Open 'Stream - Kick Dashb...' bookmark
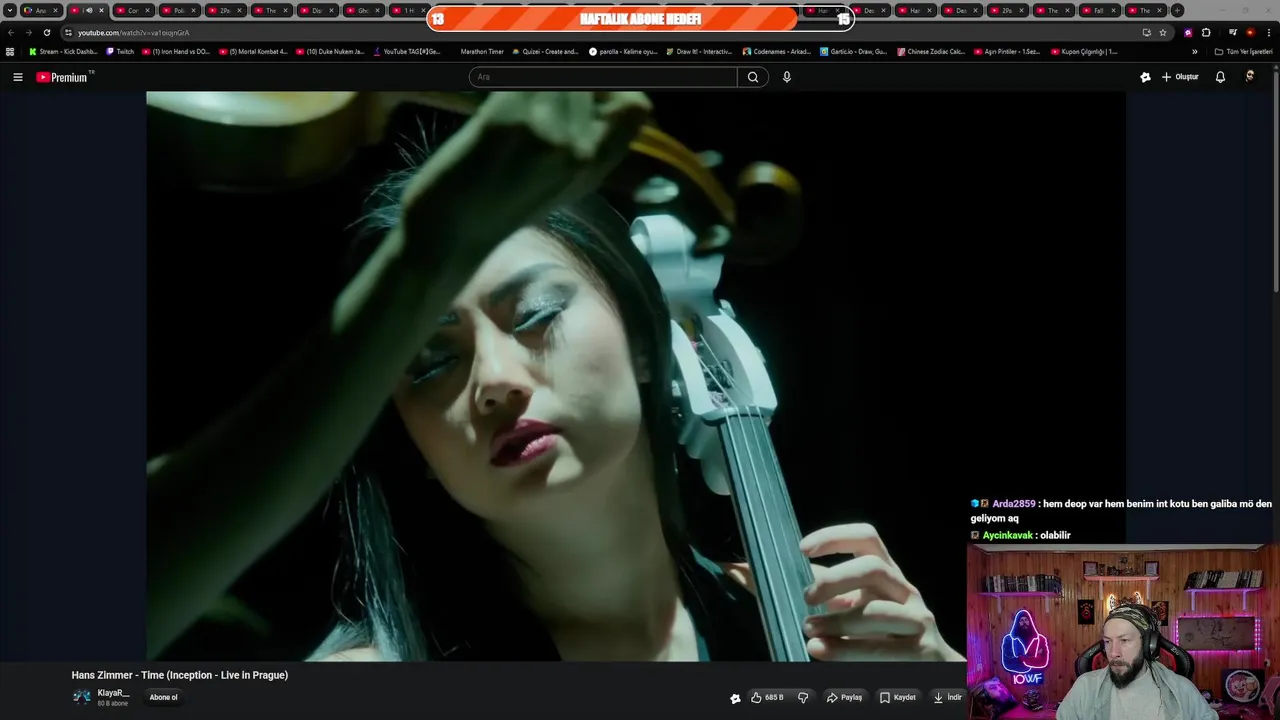The width and height of the screenshot is (1280, 720). click(x=64, y=52)
